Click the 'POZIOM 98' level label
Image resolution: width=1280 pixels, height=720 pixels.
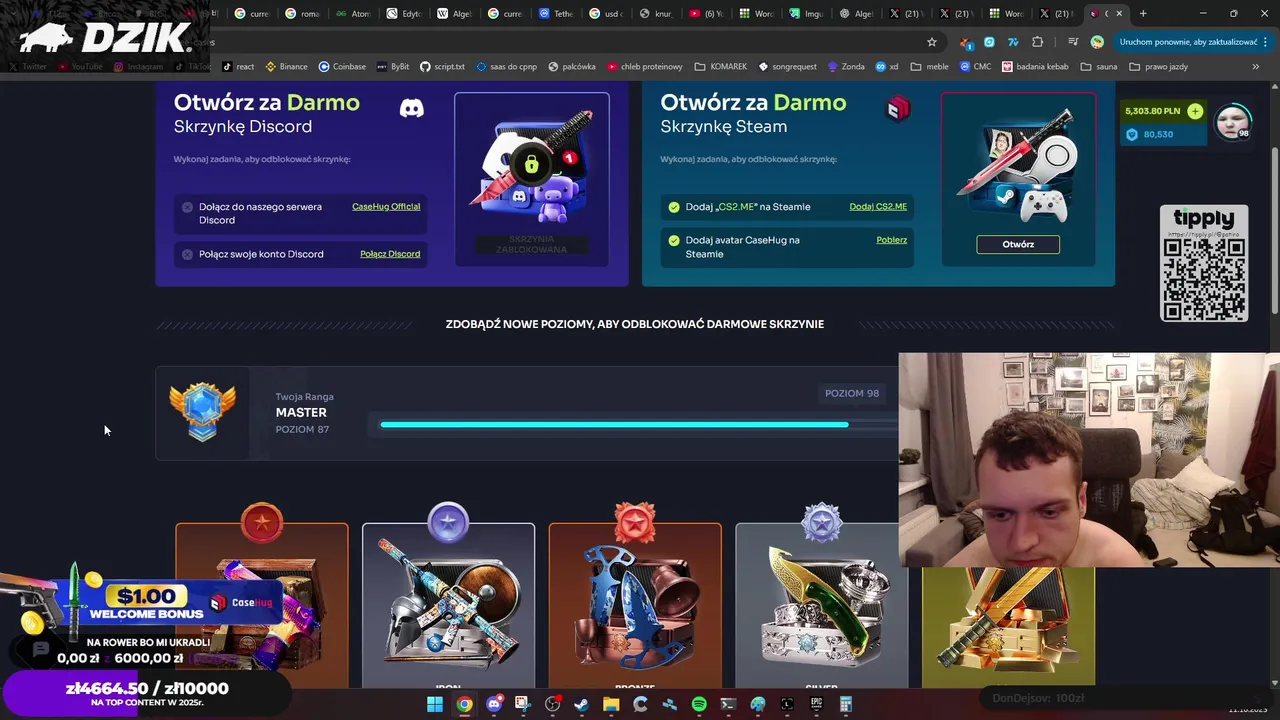point(852,393)
